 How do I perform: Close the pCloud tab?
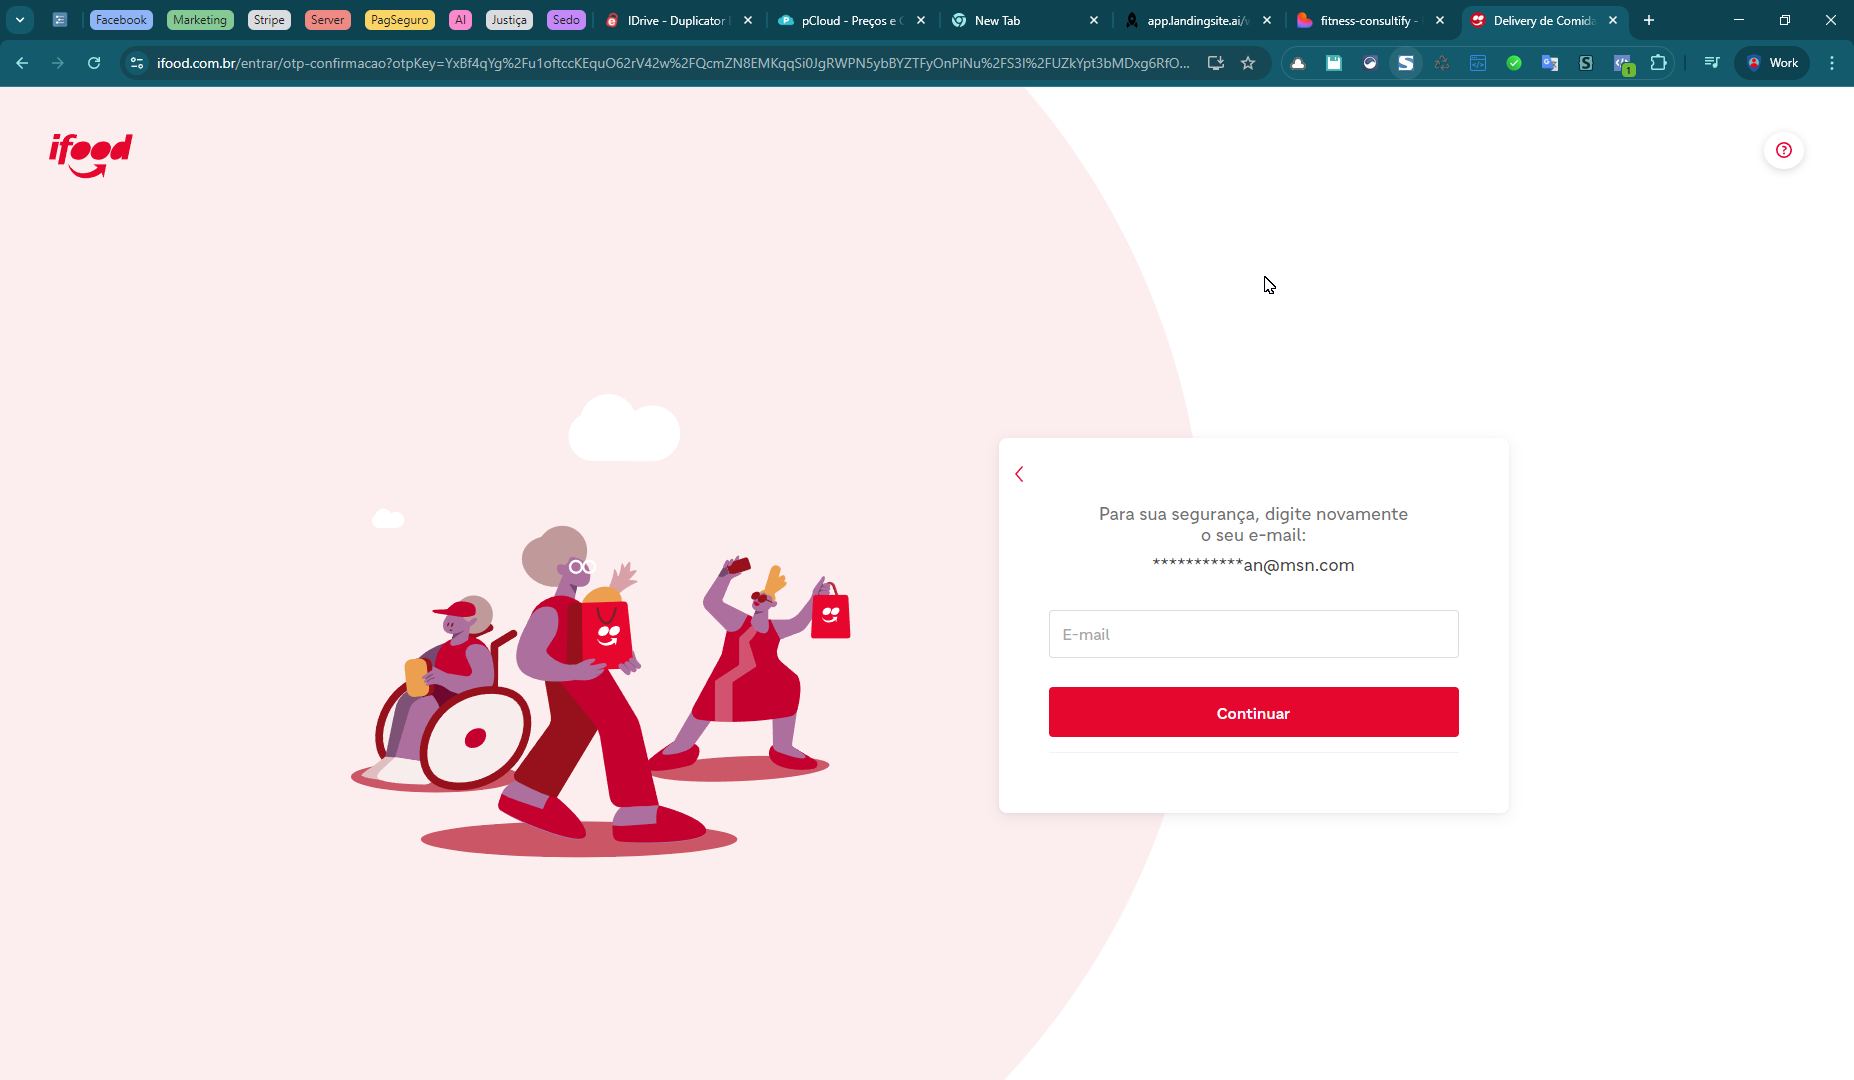click(x=921, y=20)
